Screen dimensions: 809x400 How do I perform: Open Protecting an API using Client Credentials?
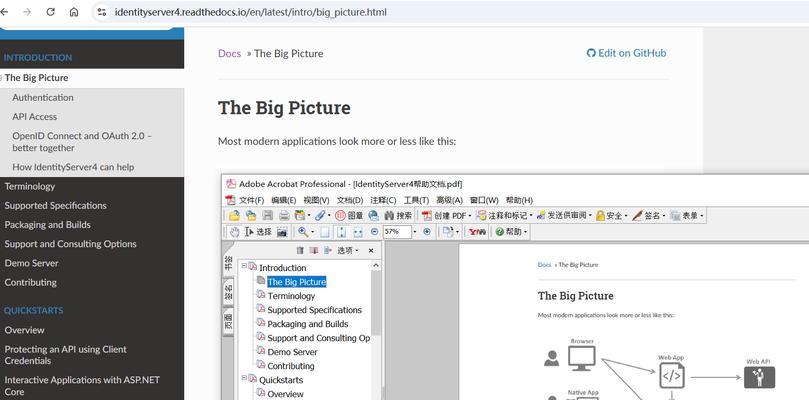pyautogui.click(x=66, y=355)
